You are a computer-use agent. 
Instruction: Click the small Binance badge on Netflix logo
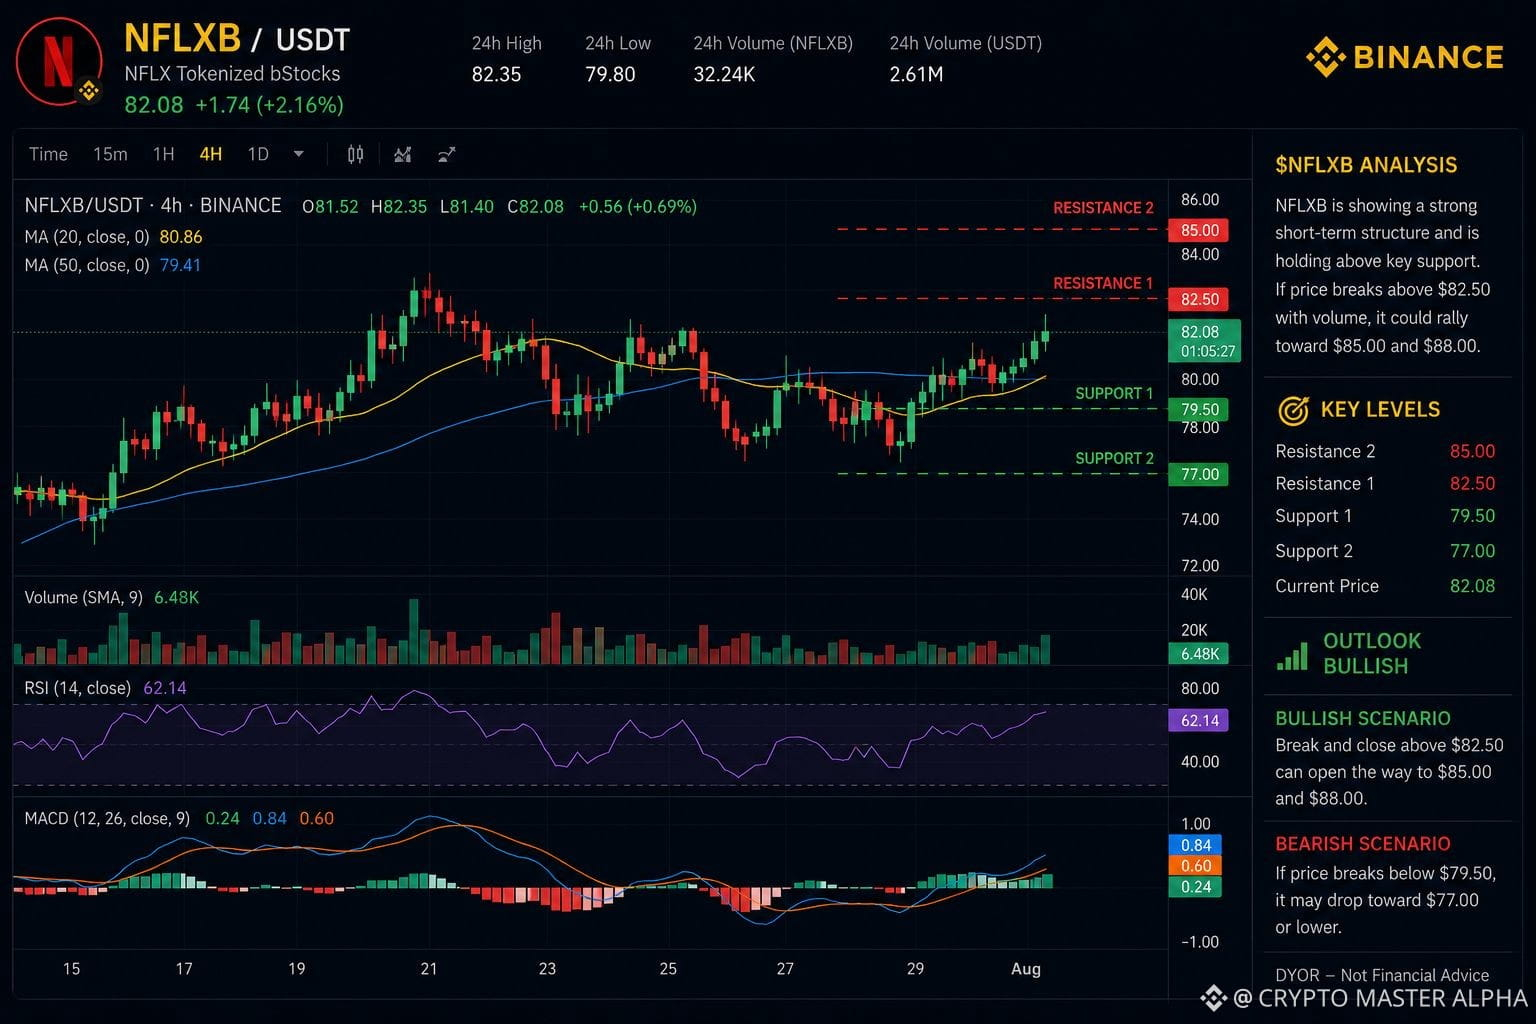pyautogui.click(x=89, y=91)
